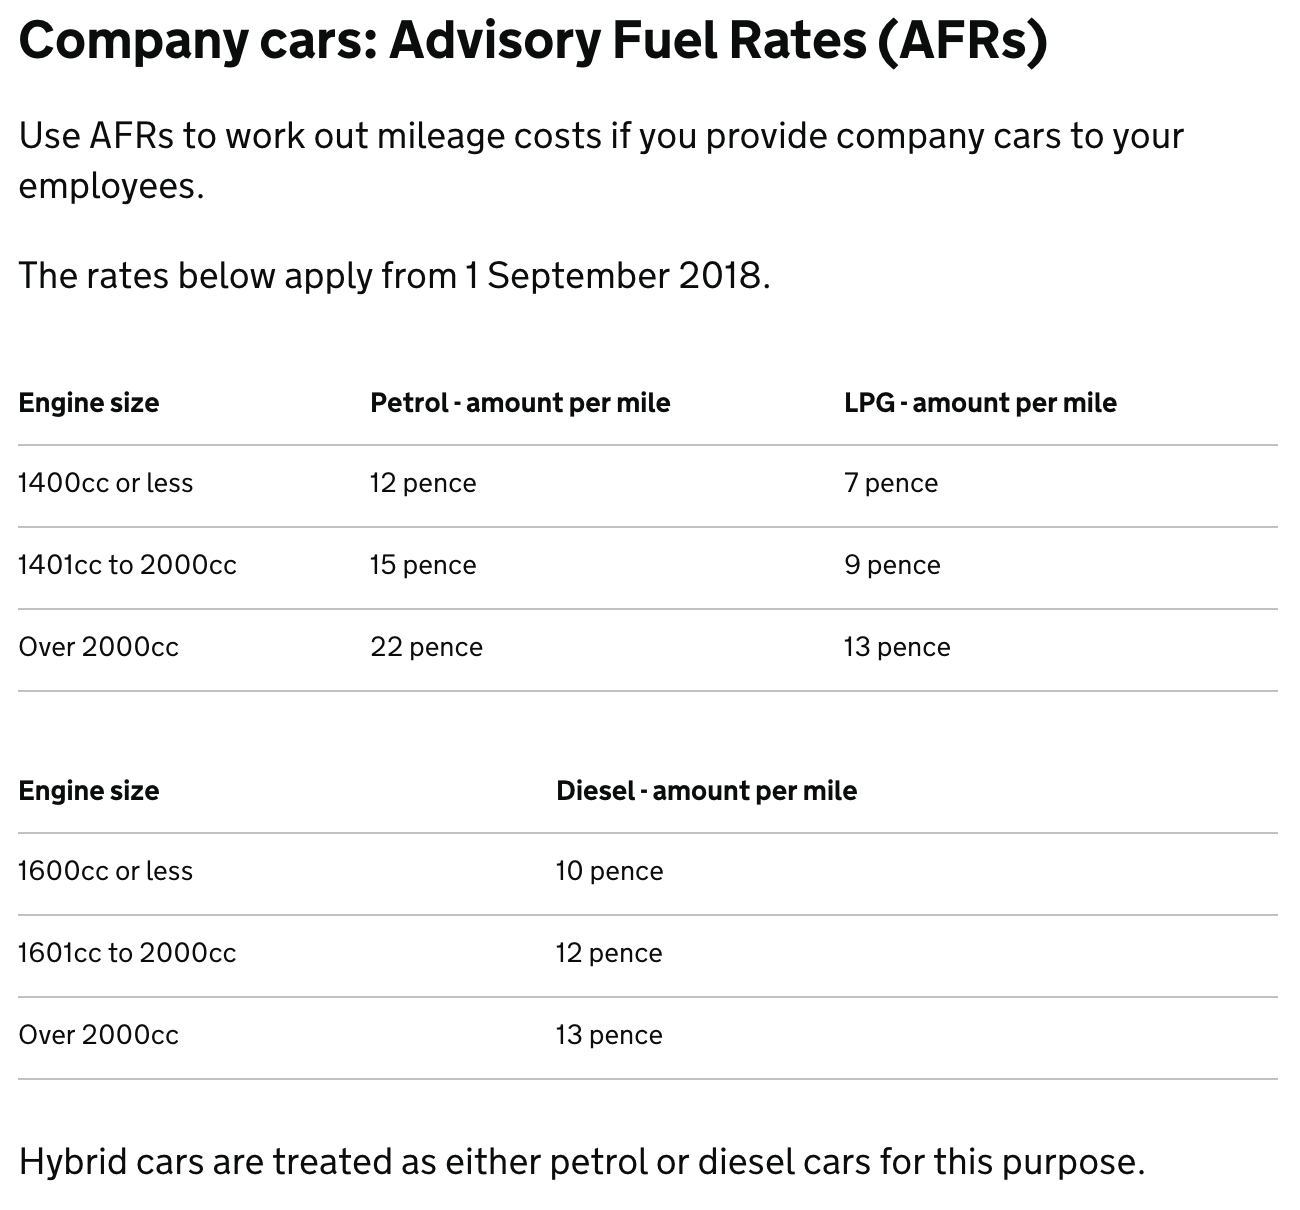Image resolution: width=1300 pixels, height=1210 pixels.
Task: Select the 1601cc to 2000cc row label
Action: coord(127,953)
